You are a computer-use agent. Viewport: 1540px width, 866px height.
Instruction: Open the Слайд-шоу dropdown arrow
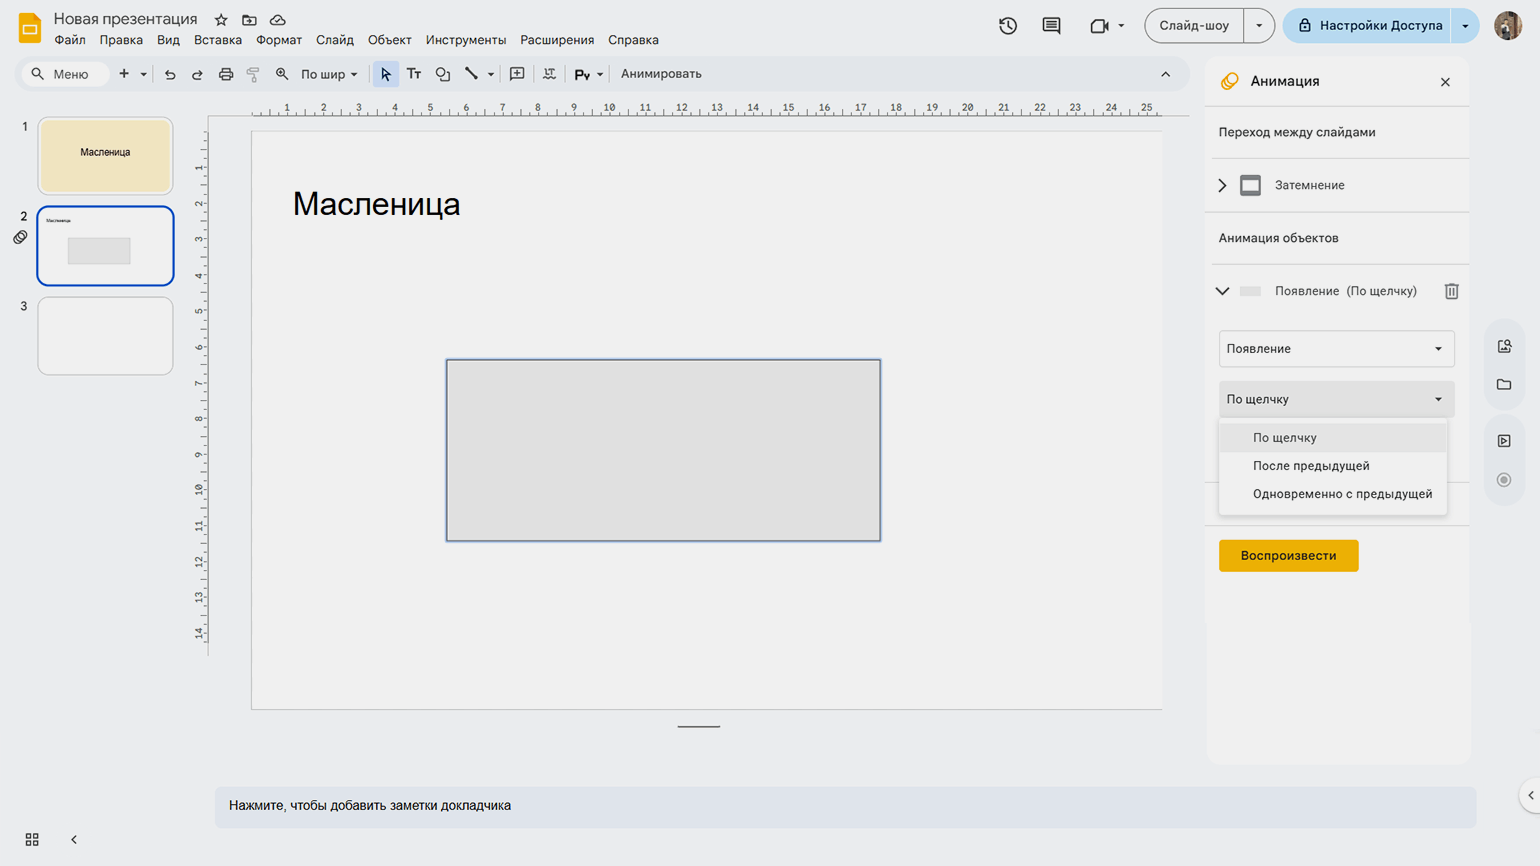click(1259, 26)
